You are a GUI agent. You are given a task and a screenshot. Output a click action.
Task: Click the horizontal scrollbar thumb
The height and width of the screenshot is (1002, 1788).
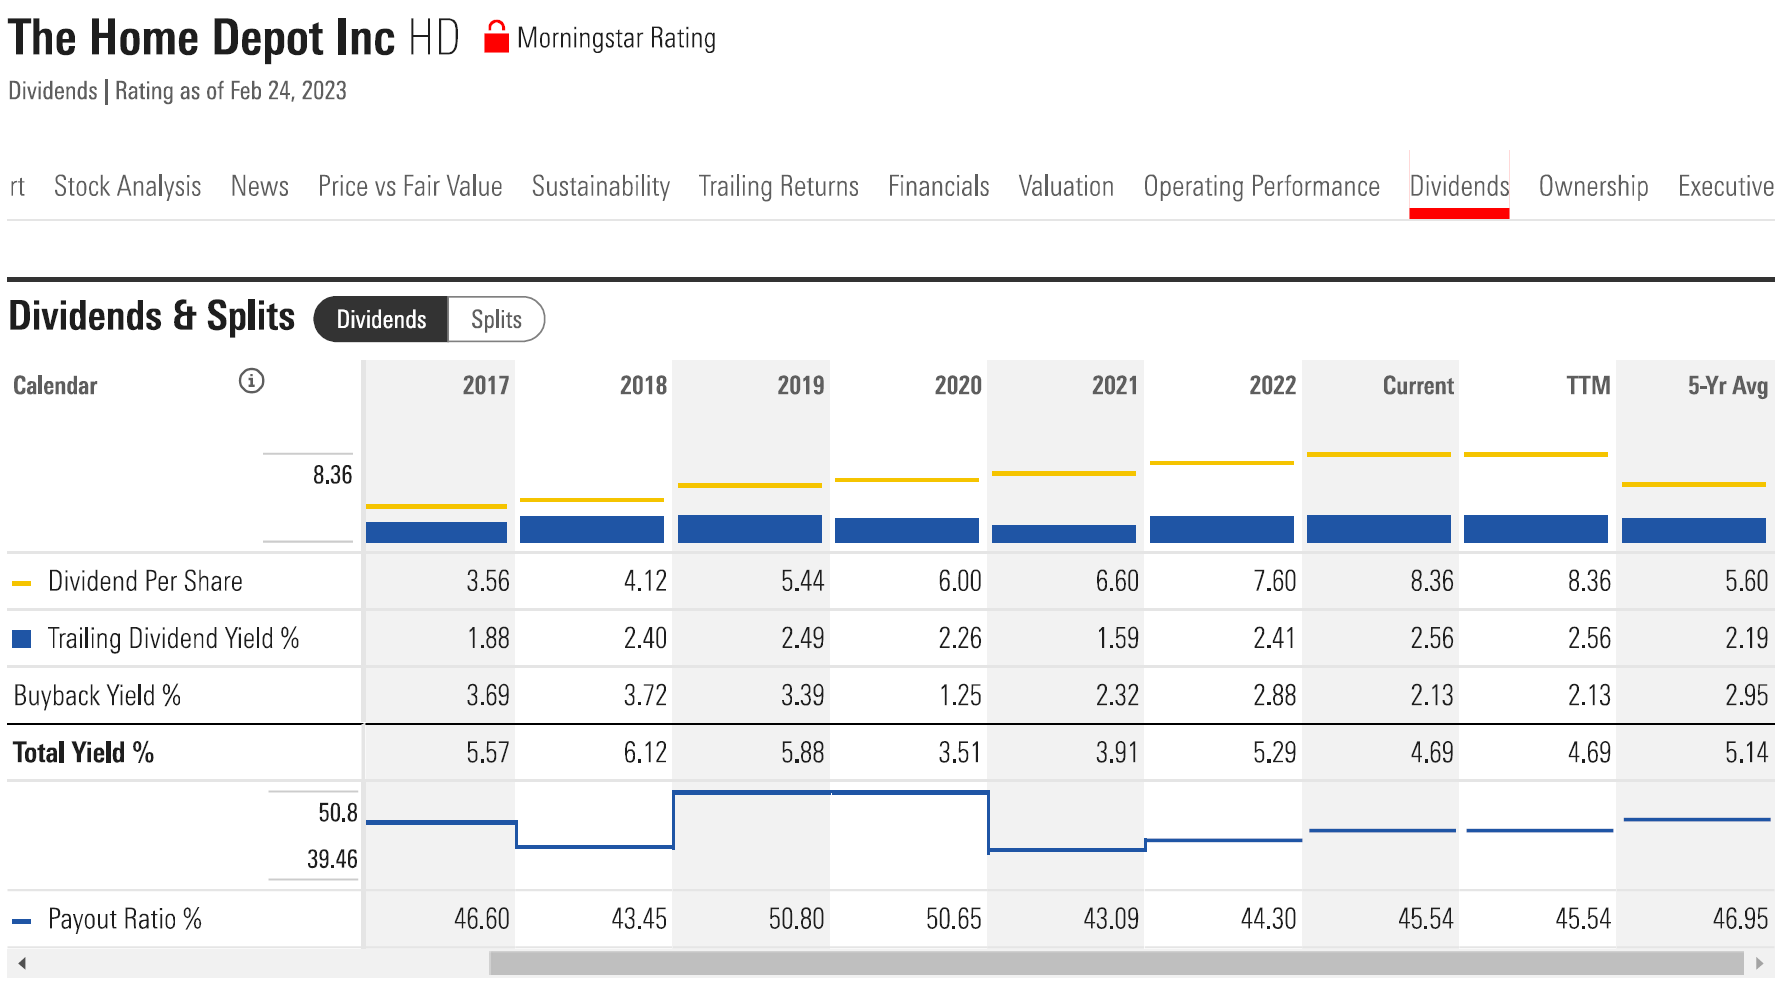[1116, 963]
